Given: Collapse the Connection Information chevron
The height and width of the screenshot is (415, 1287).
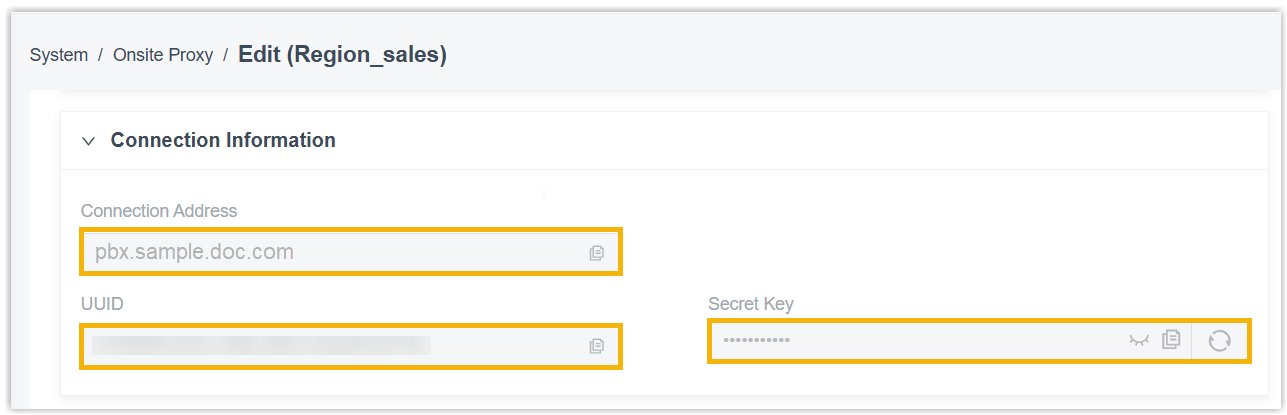Looking at the screenshot, I should coord(88,141).
